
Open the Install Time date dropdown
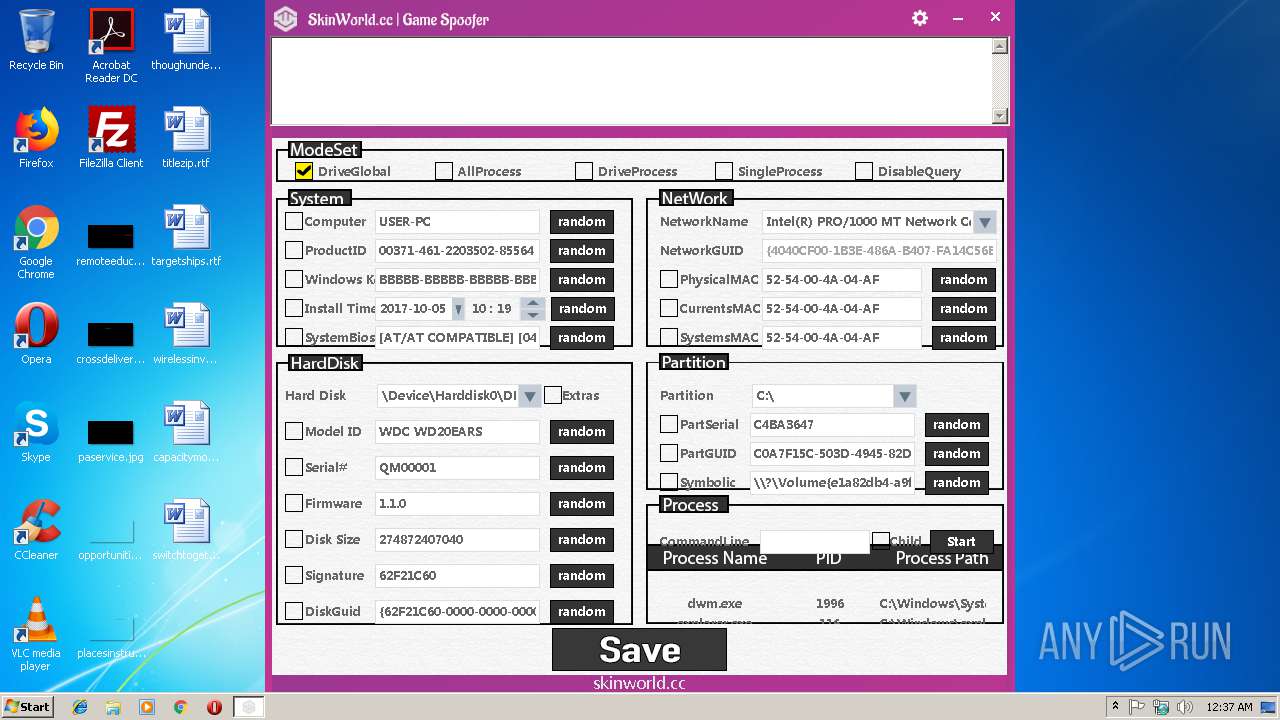458,309
